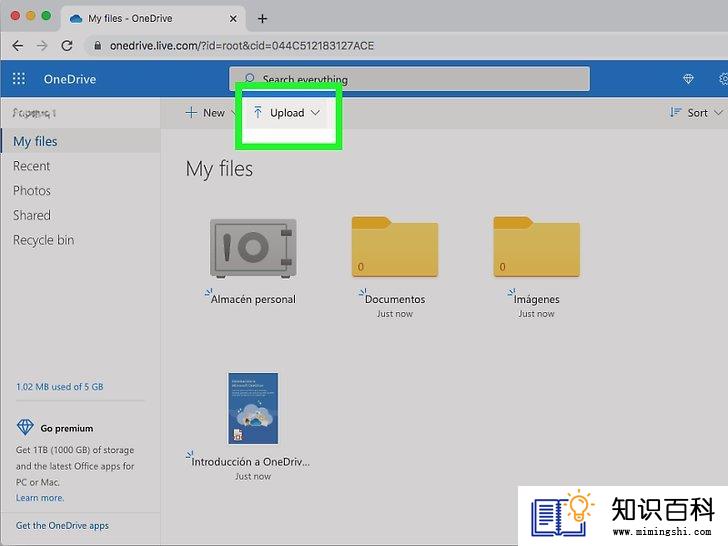728x546 pixels.
Task: Click the Almacén personal label
Action: coord(253,299)
